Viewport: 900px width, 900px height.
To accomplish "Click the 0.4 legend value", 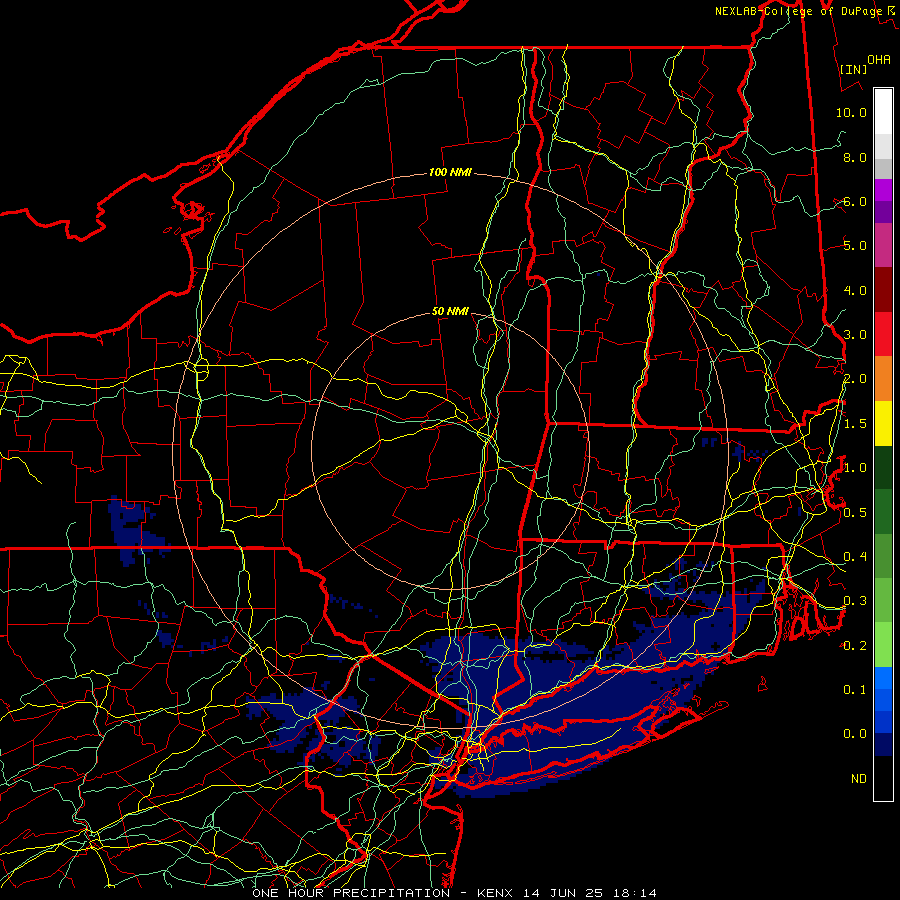I will (x=855, y=557).
